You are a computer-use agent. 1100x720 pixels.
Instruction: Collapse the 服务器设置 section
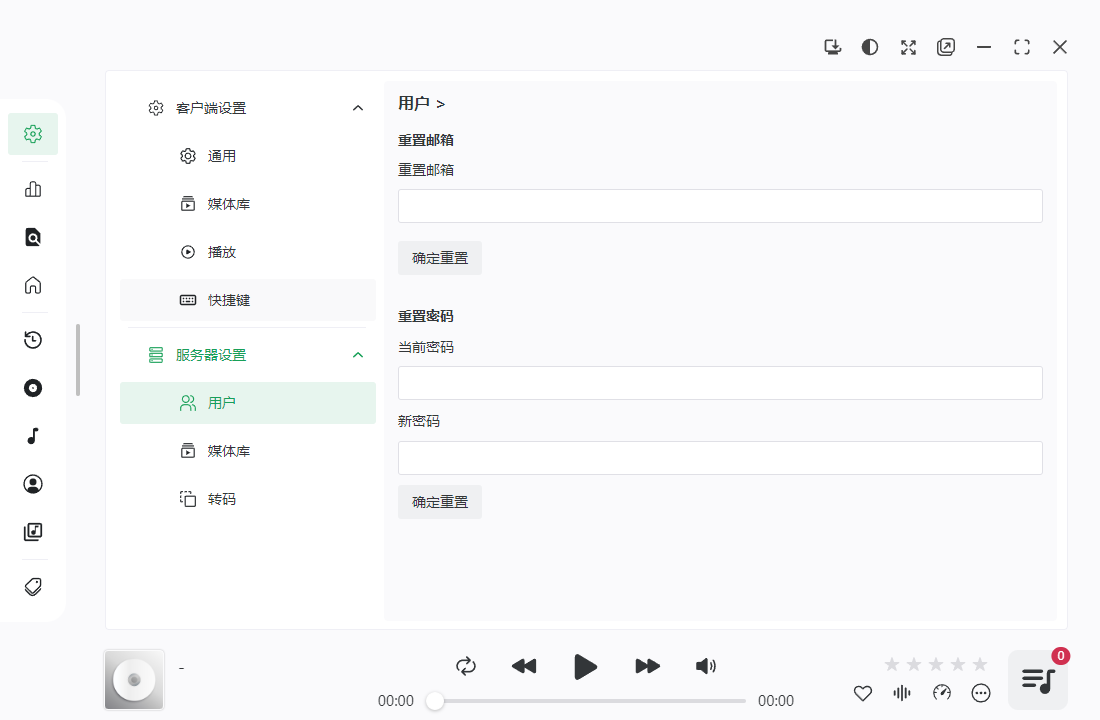pos(358,354)
